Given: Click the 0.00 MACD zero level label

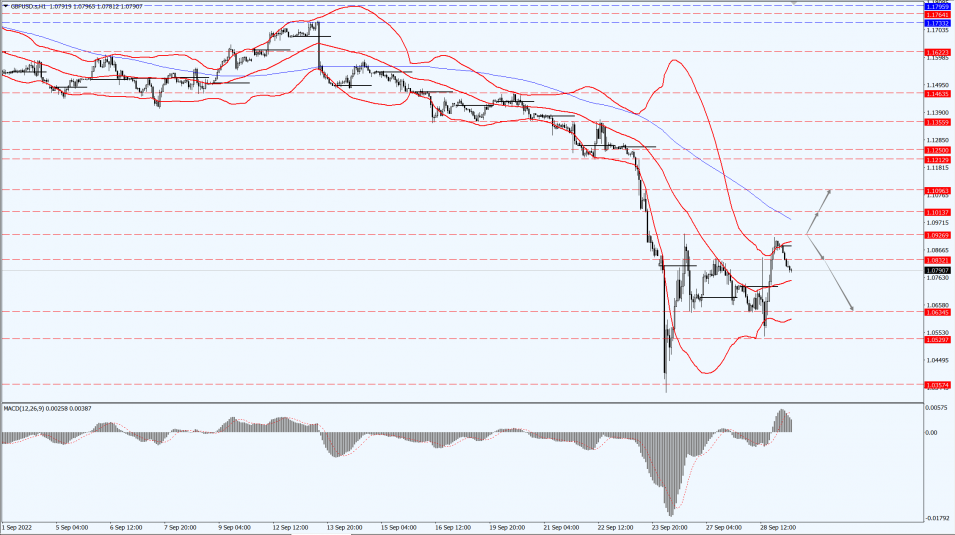Looking at the screenshot, I should [931, 433].
